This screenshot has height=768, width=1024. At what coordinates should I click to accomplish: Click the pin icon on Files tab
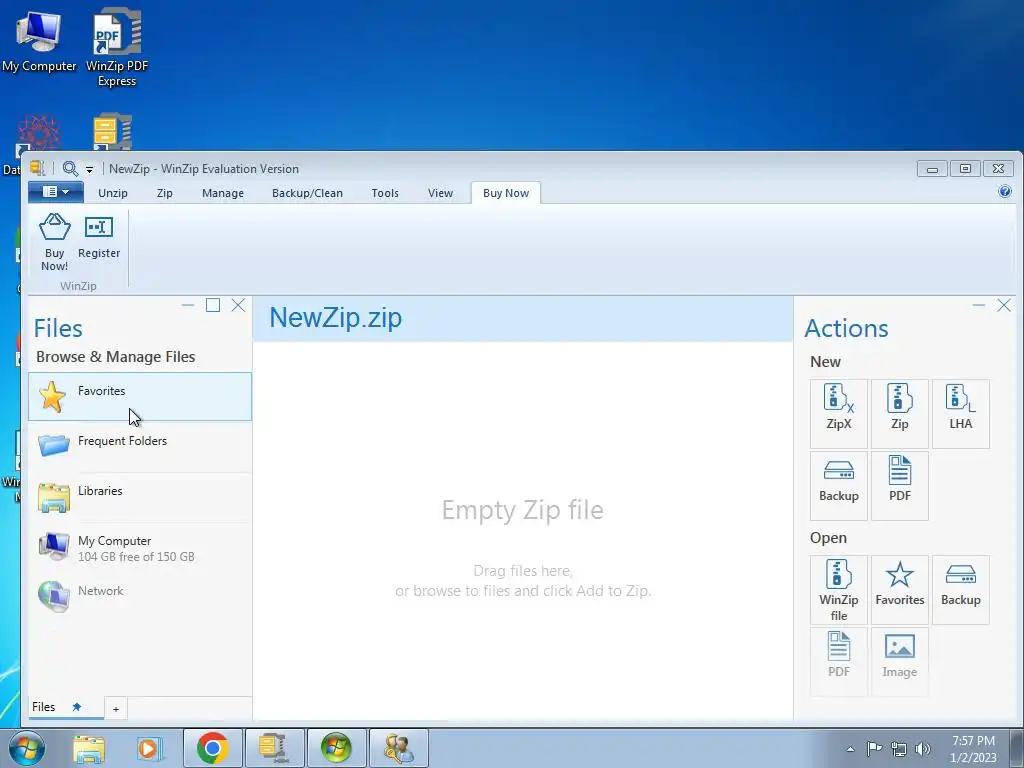coord(76,707)
